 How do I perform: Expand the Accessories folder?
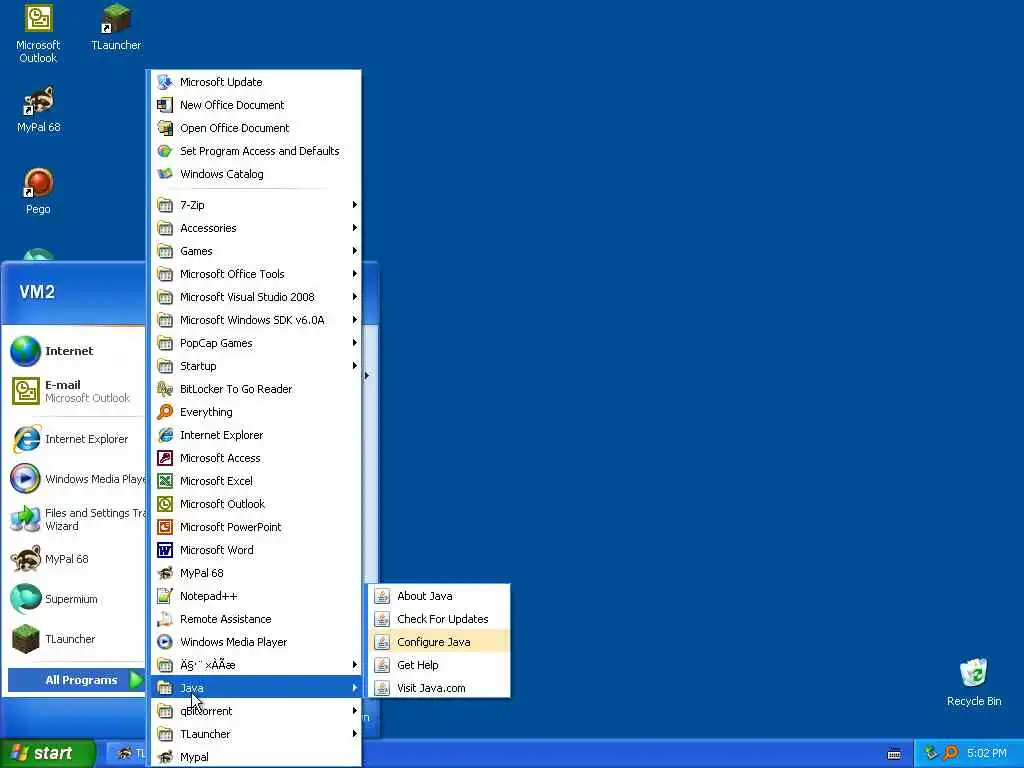pos(255,228)
